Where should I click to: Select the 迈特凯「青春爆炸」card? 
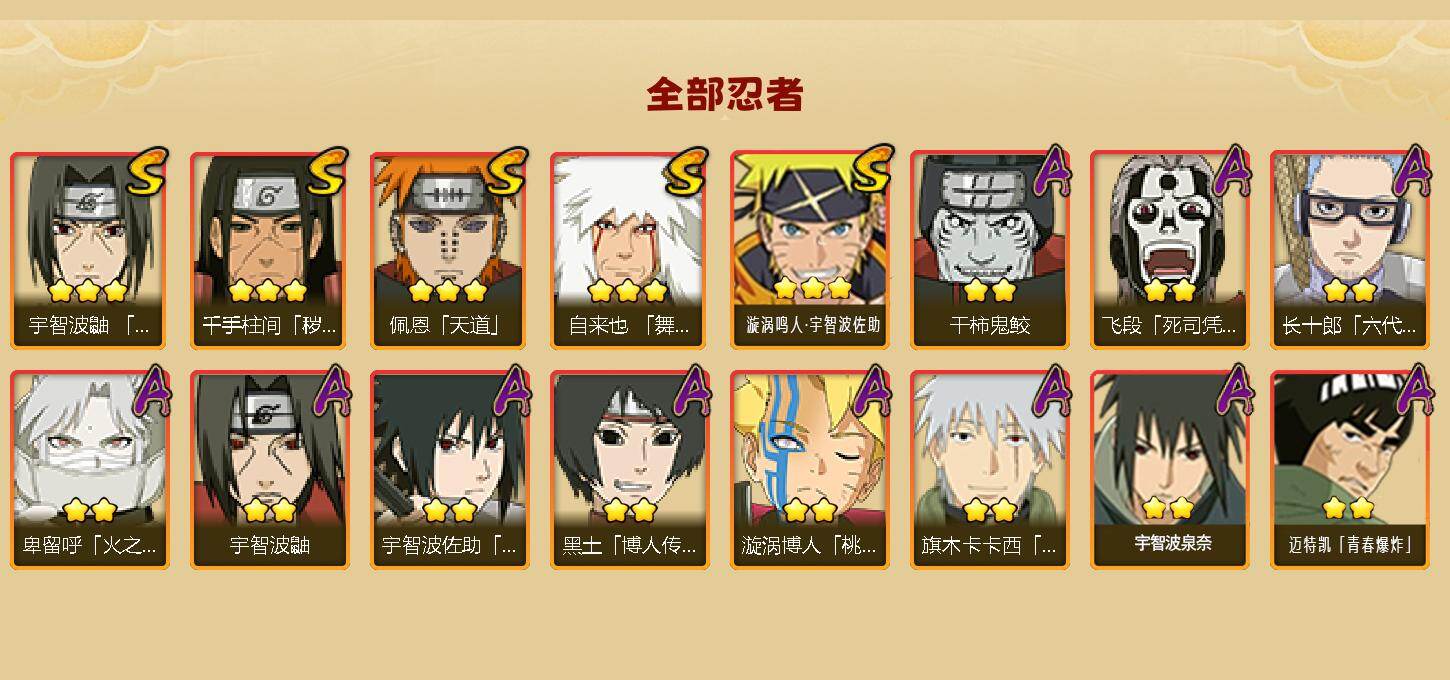click(1350, 469)
